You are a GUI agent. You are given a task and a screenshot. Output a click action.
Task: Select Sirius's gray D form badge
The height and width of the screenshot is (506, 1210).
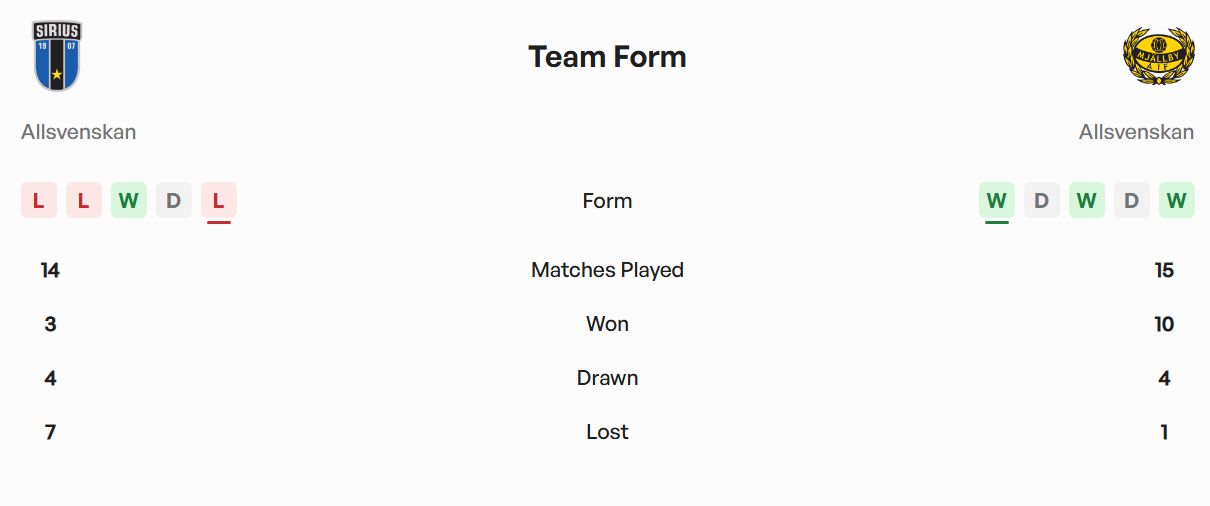174,201
